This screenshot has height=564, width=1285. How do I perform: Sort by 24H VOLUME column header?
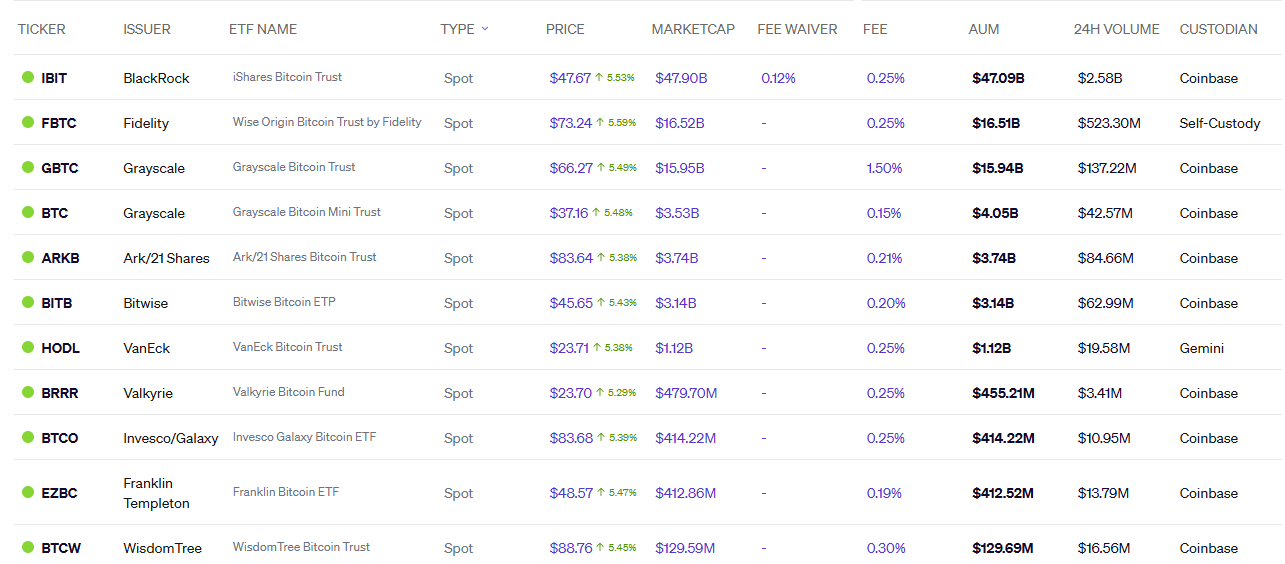click(x=1116, y=29)
